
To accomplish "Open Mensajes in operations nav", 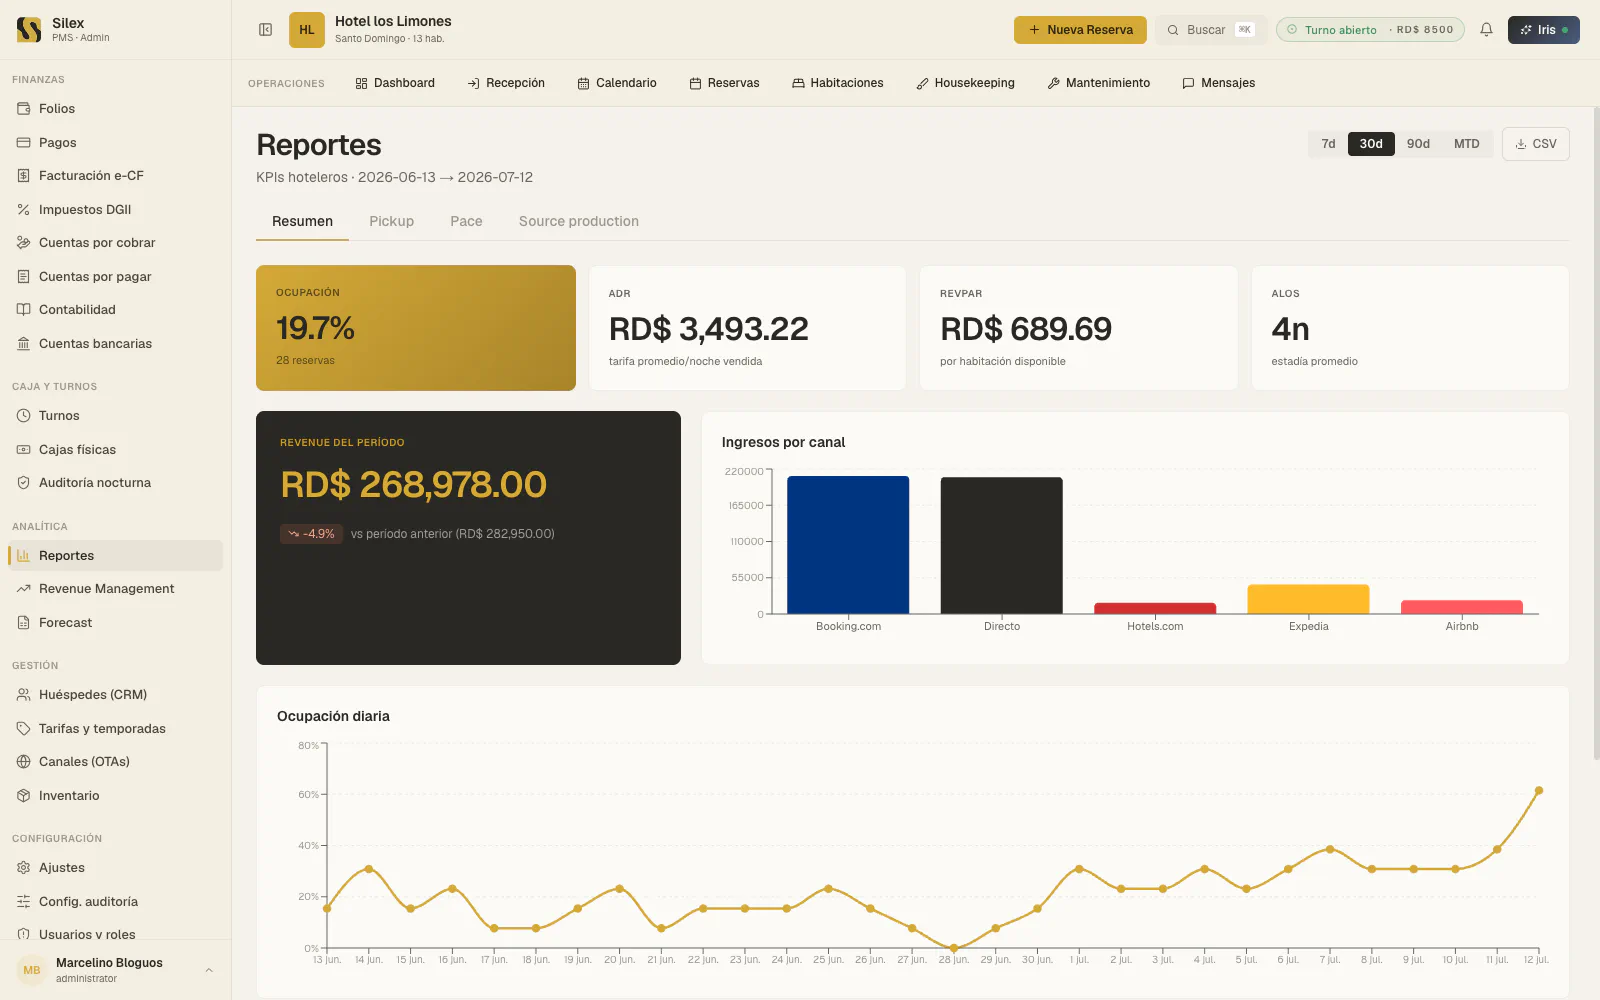I will click(1218, 83).
